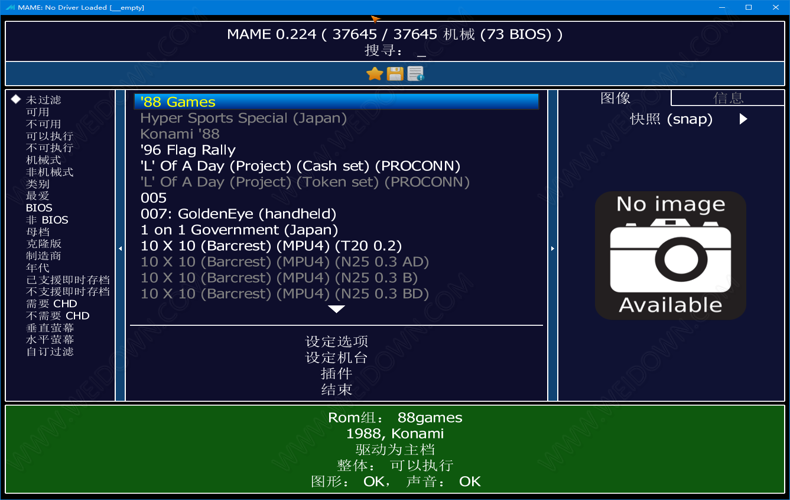Click the 搜寻 search field

tap(395, 50)
